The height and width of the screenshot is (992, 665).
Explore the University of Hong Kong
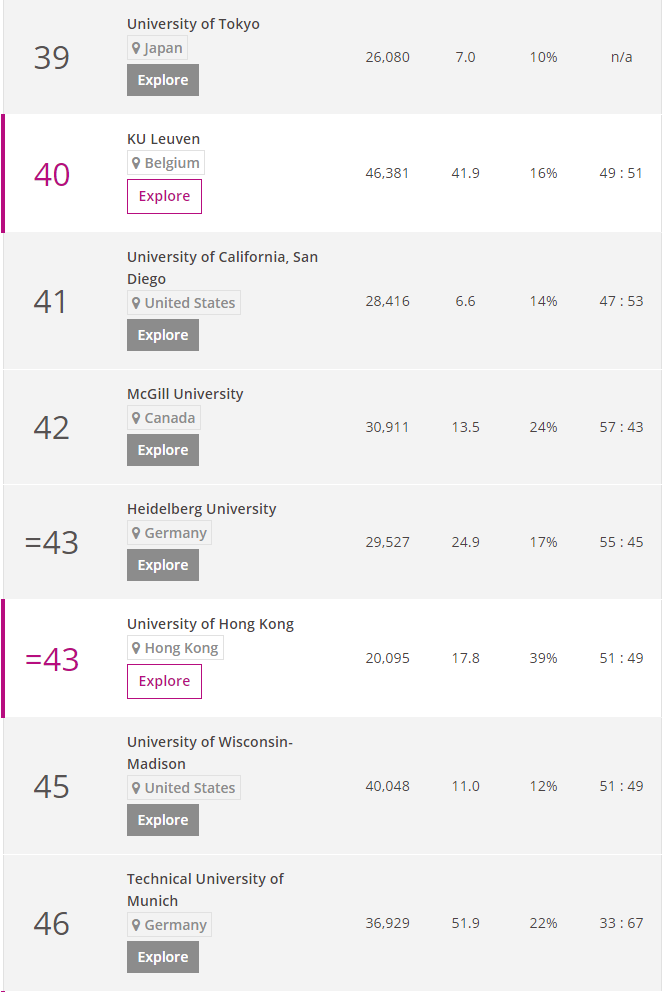click(x=164, y=681)
